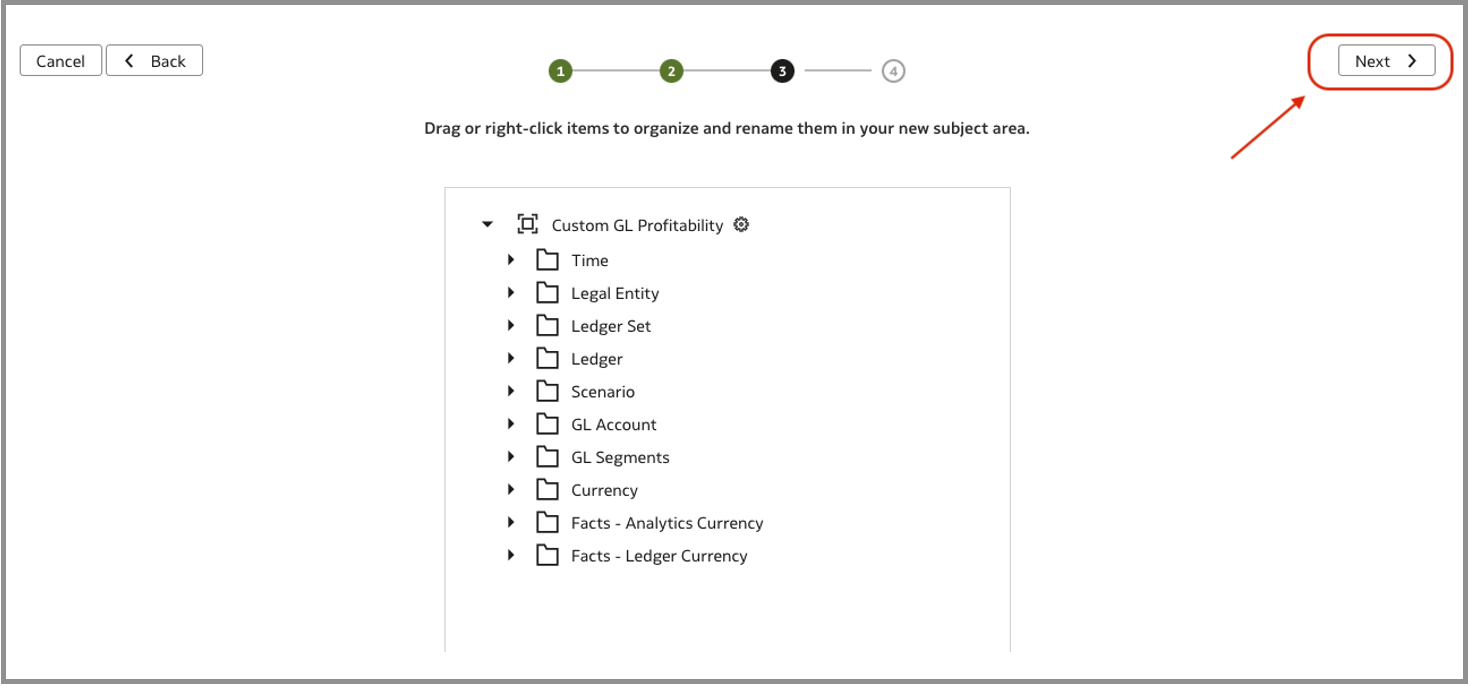Click the Currency folder icon

[547, 490]
